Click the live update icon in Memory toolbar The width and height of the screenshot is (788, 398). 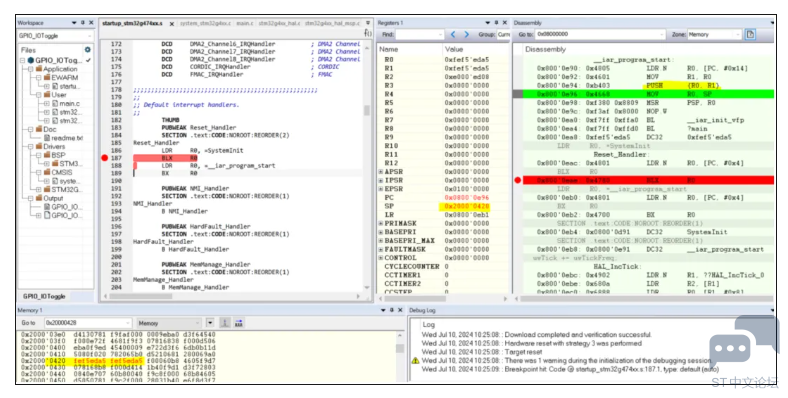[226, 323]
